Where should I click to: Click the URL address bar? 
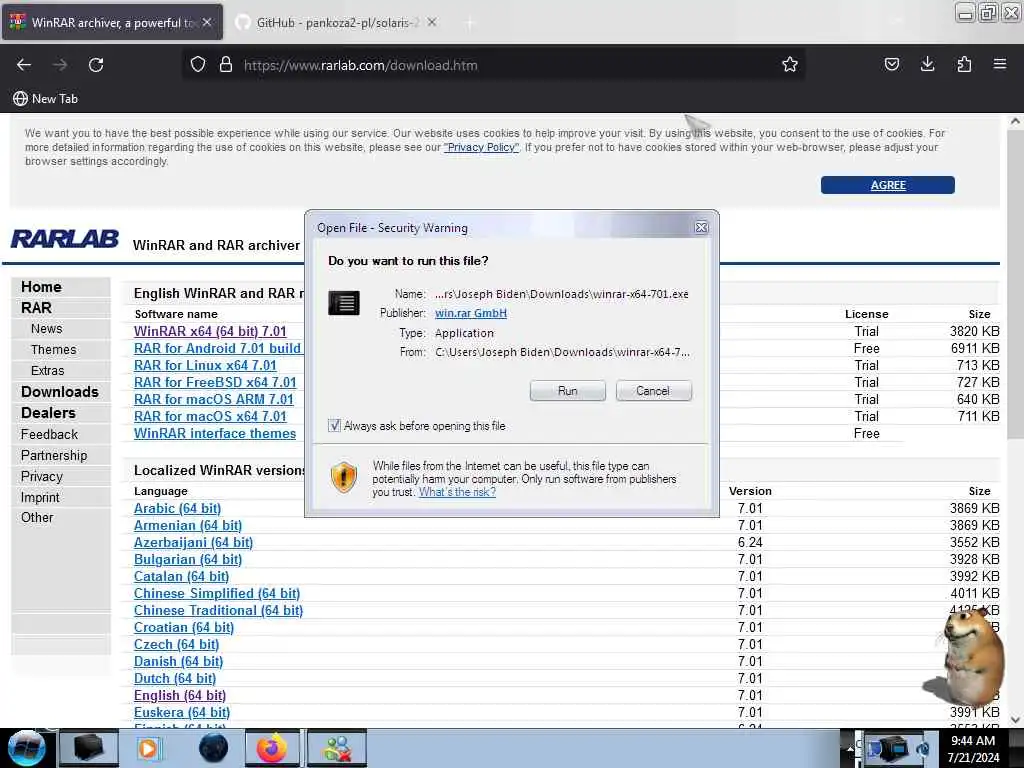pyautogui.click(x=494, y=65)
